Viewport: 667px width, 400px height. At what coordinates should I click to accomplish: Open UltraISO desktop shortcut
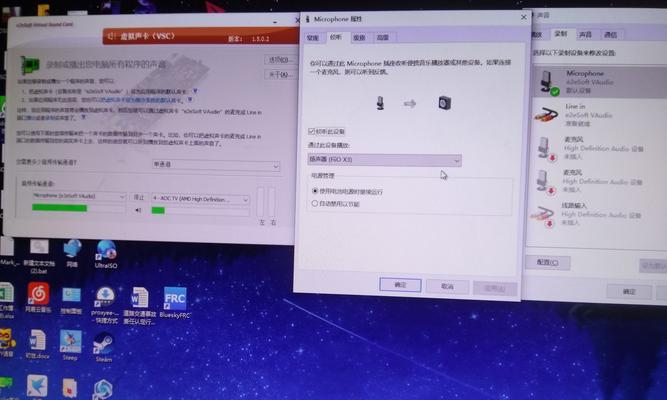tap(106, 254)
